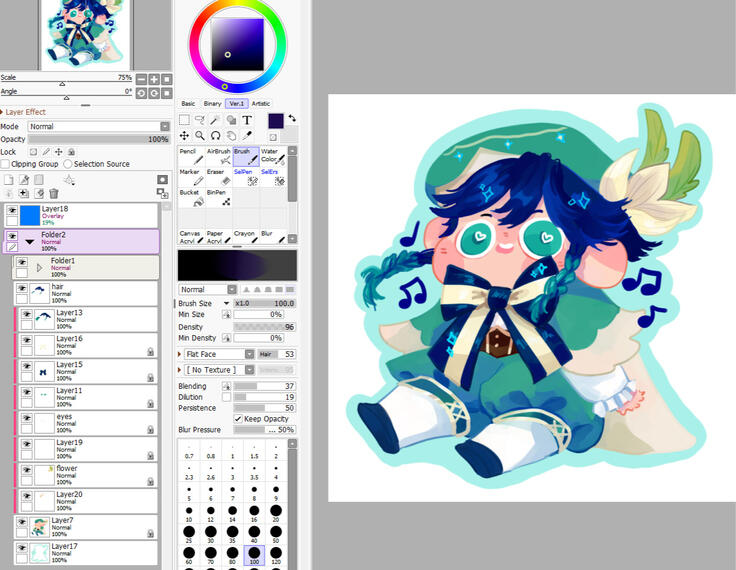The image size is (736, 570).
Task: Click the foreground color swatch
Action: click(276, 121)
